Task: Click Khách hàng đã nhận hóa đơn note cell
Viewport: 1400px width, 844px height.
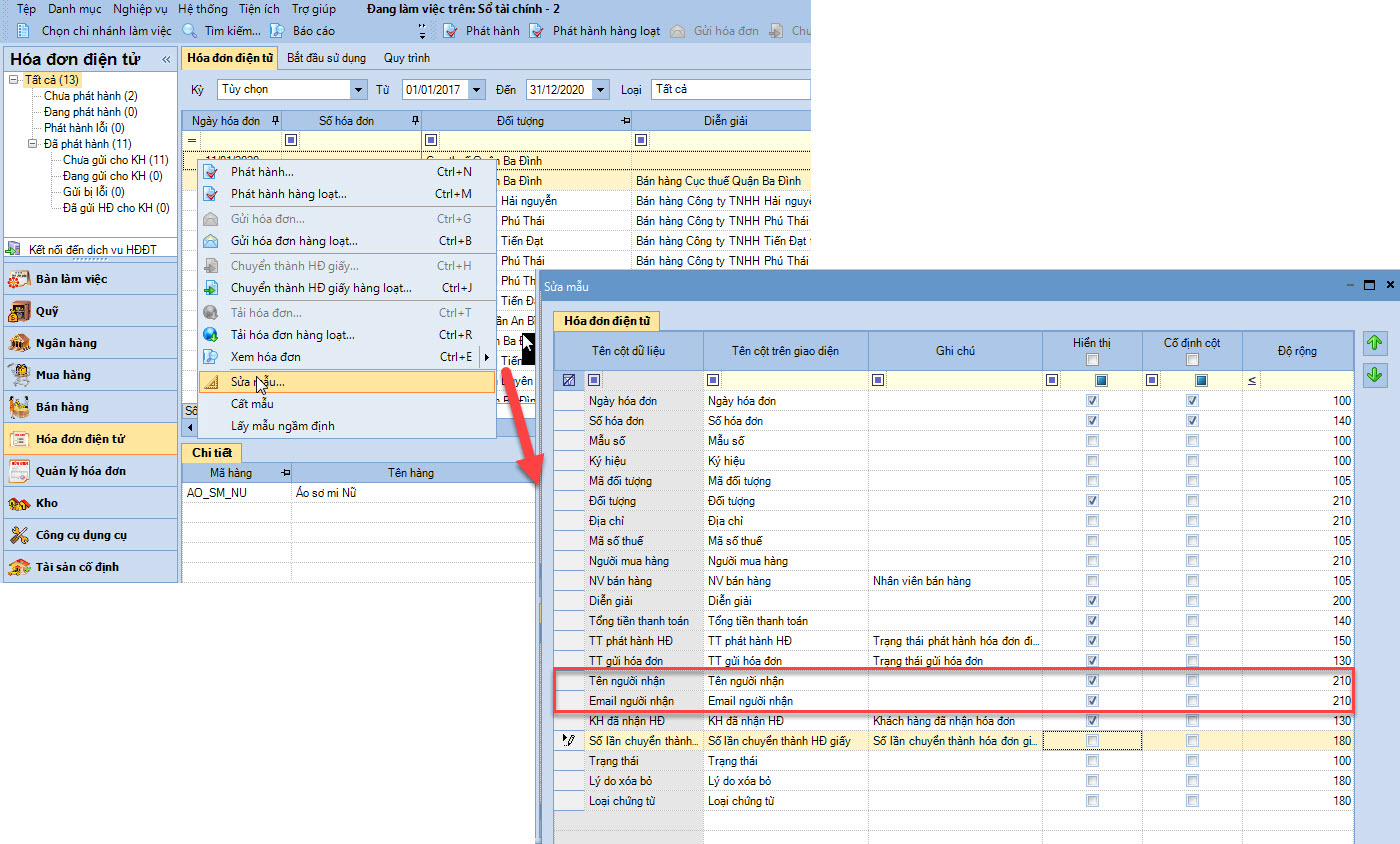Action: 955,721
